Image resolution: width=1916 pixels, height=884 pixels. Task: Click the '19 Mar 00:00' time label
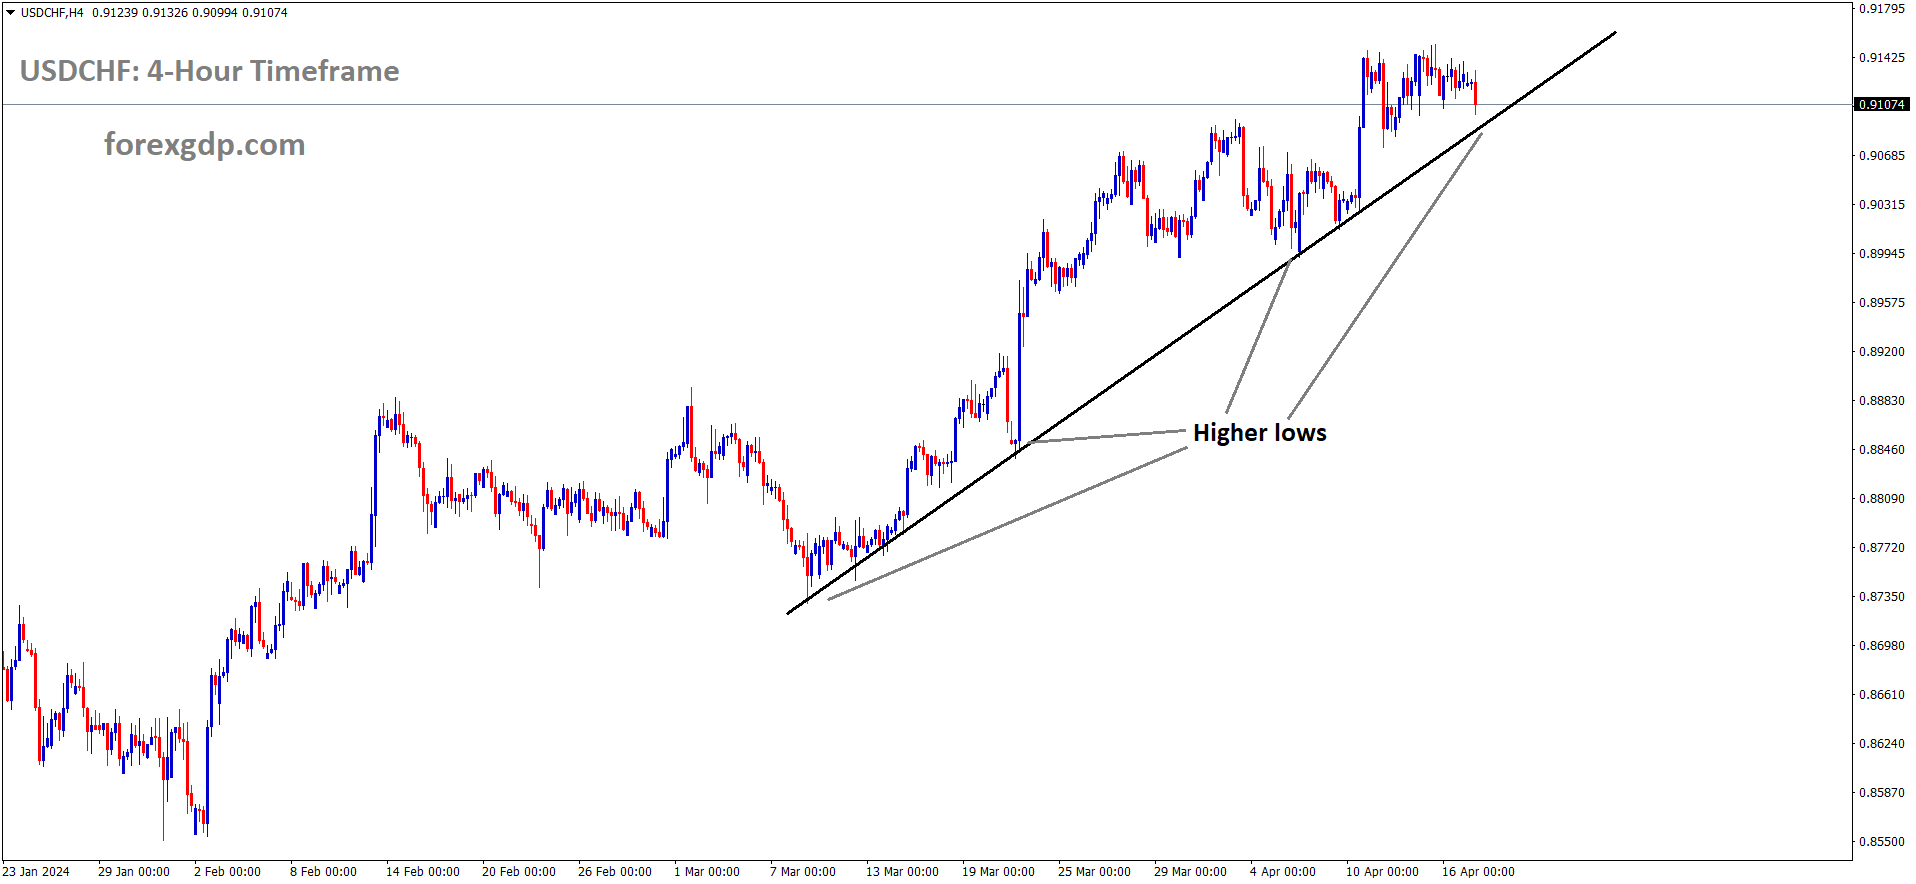click(x=998, y=872)
